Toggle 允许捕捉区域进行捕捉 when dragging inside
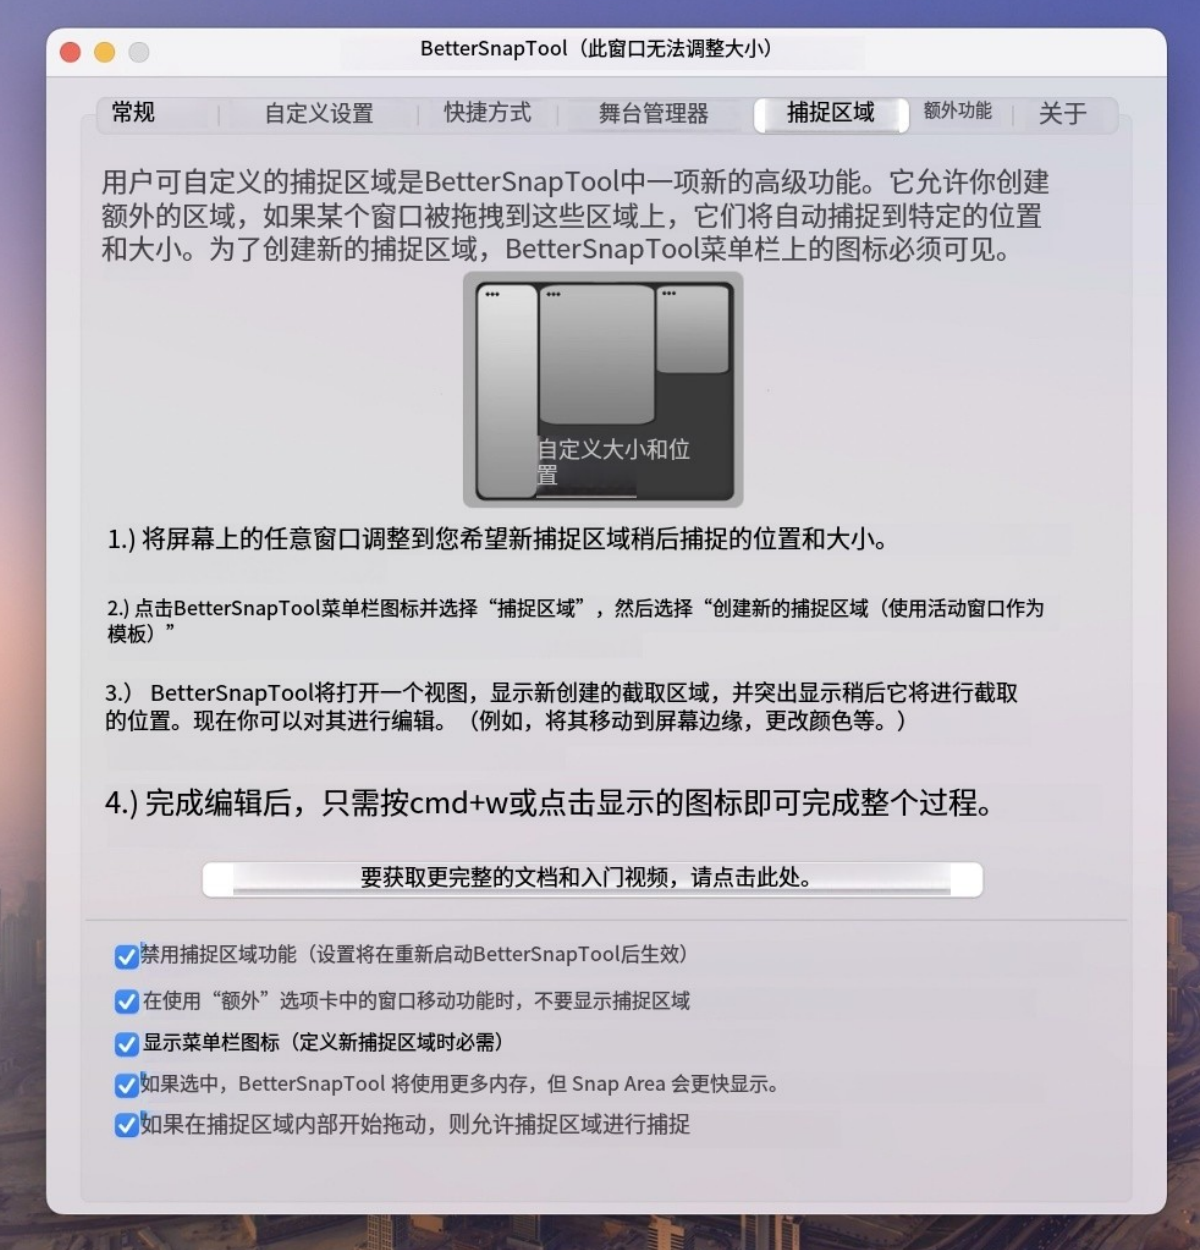 pos(127,1126)
